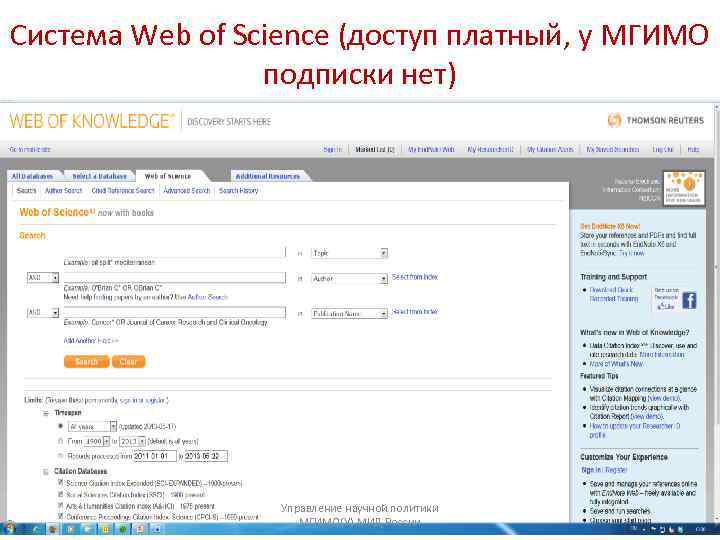The height and width of the screenshot is (540, 720).
Task: Click the Recorded Training link
Action: (614, 298)
